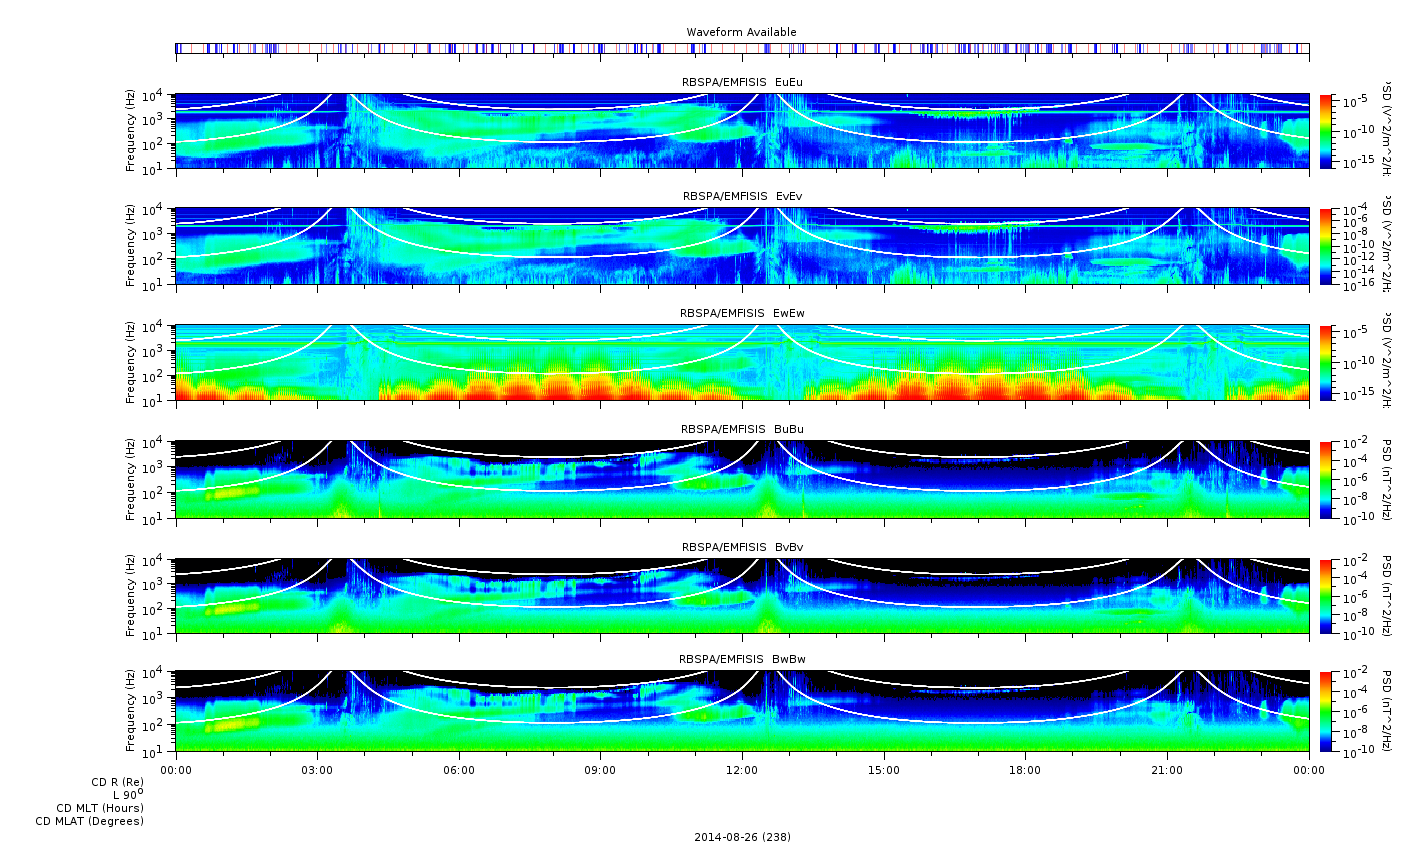Viewport: 1408px width, 859px height.
Task: Click the EvEv electric field spectrogram
Action: coord(742,246)
